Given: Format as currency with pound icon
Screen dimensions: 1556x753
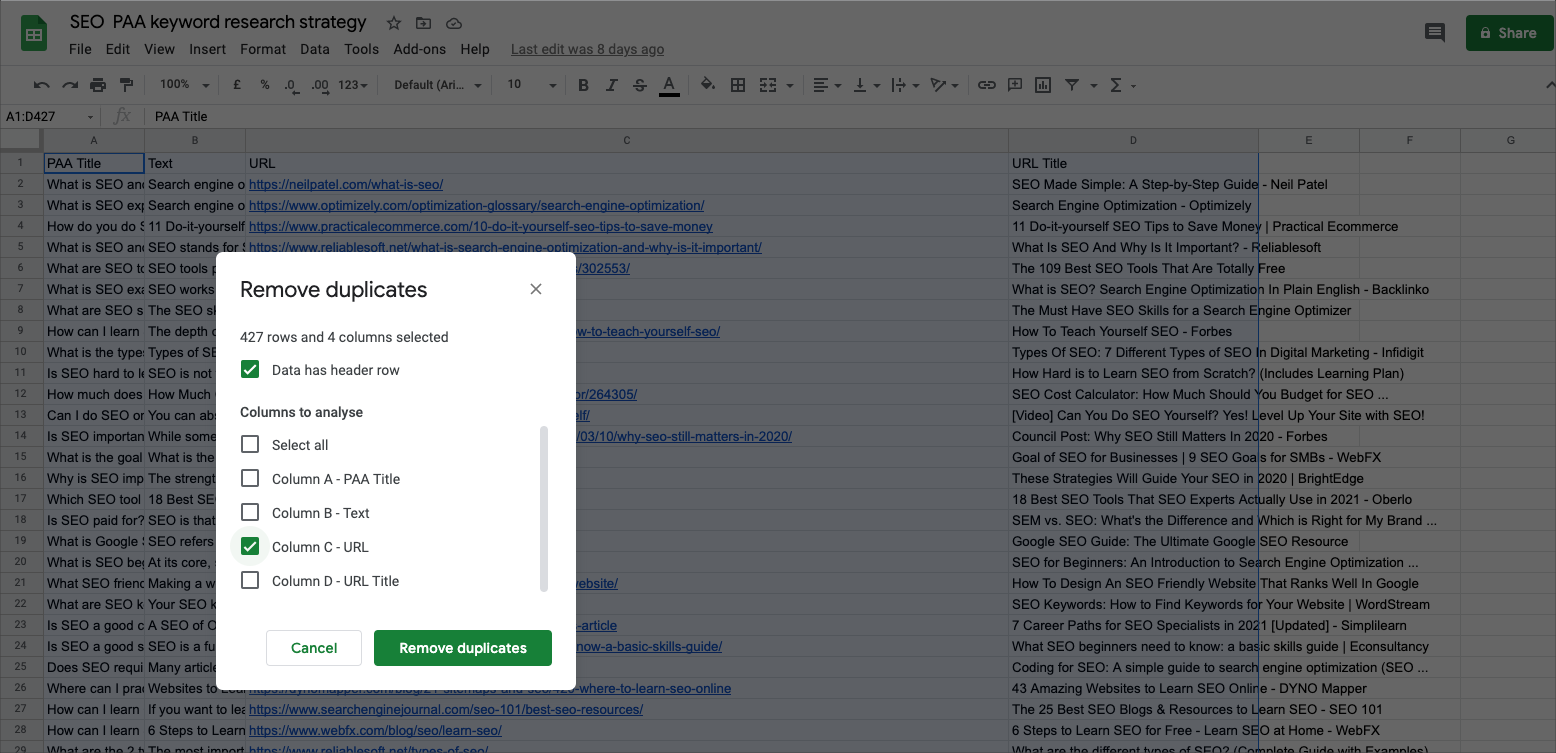Looking at the screenshot, I should pyautogui.click(x=237, y=85).
